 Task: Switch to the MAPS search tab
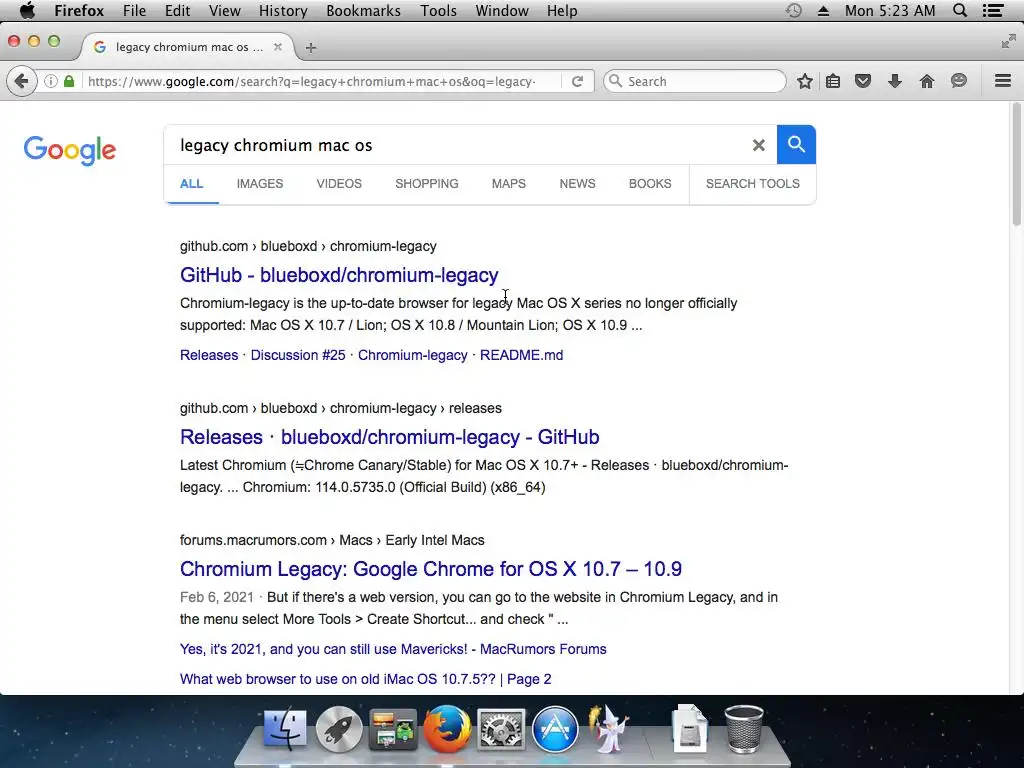pos(509,184)
